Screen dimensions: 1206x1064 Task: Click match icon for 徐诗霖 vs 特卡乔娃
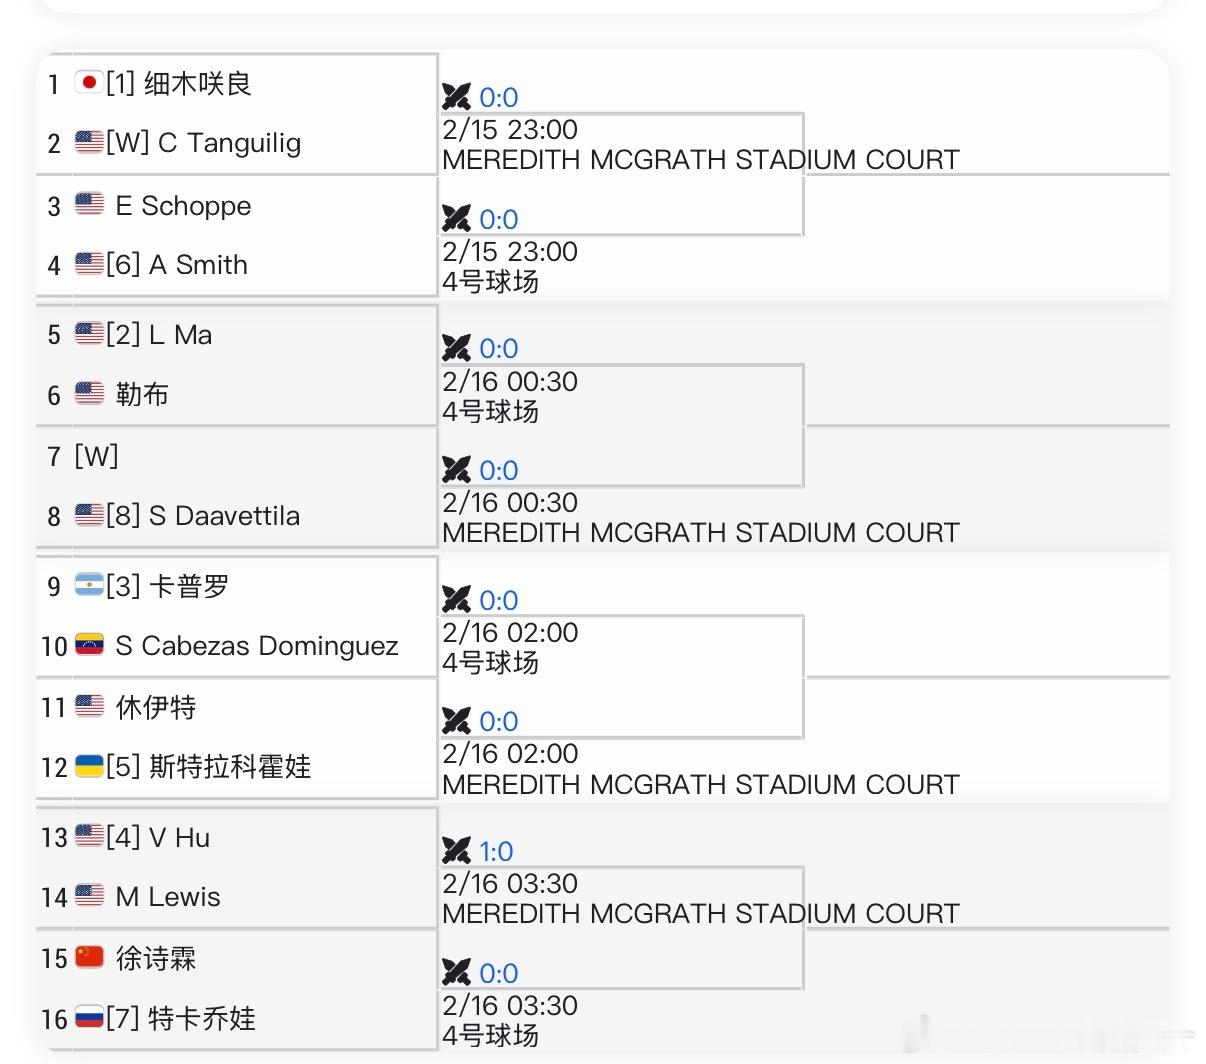click(456, 972)
